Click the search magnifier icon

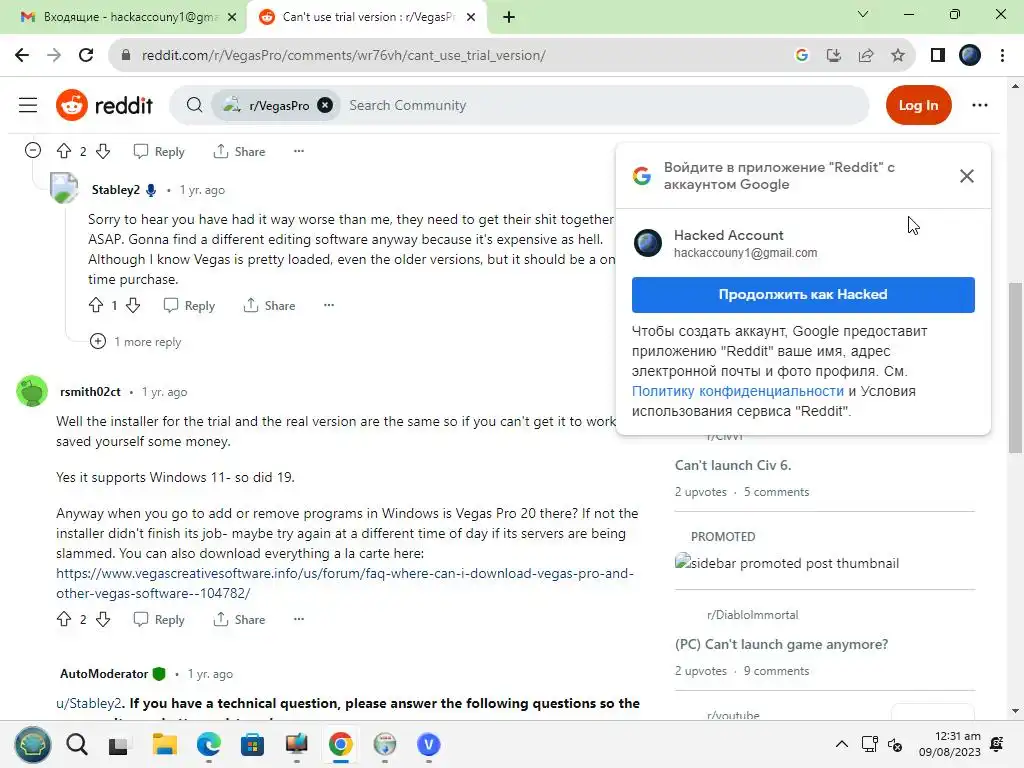pyautogui.click(x=194, y=105)
